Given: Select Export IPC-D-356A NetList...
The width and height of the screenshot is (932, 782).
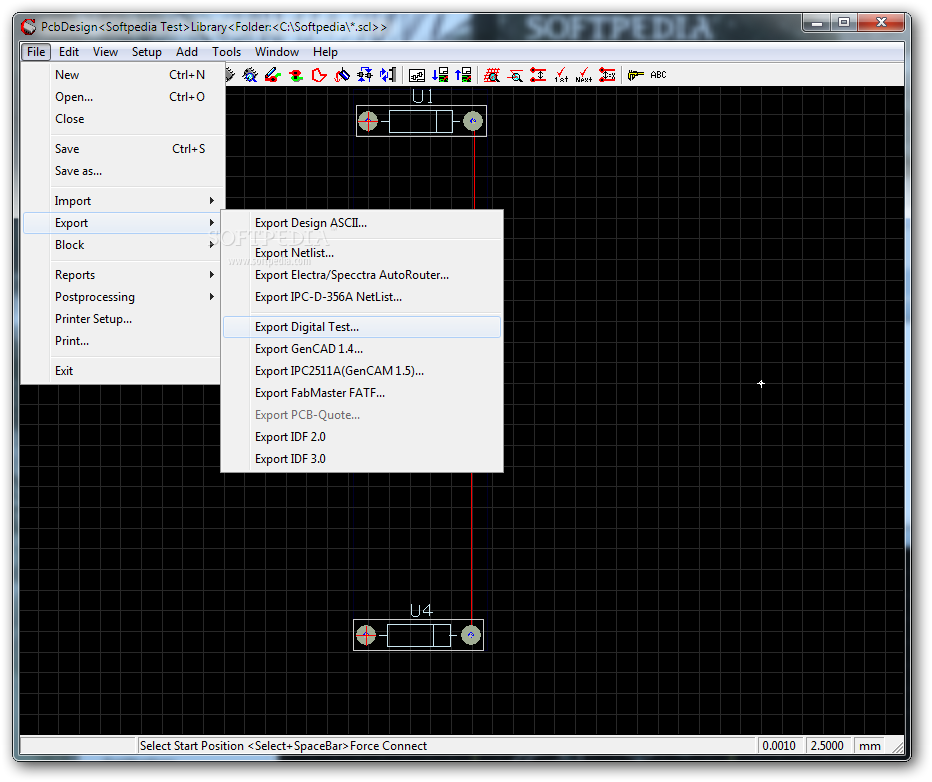Looking at the screenshot, I should click(362, 297).
